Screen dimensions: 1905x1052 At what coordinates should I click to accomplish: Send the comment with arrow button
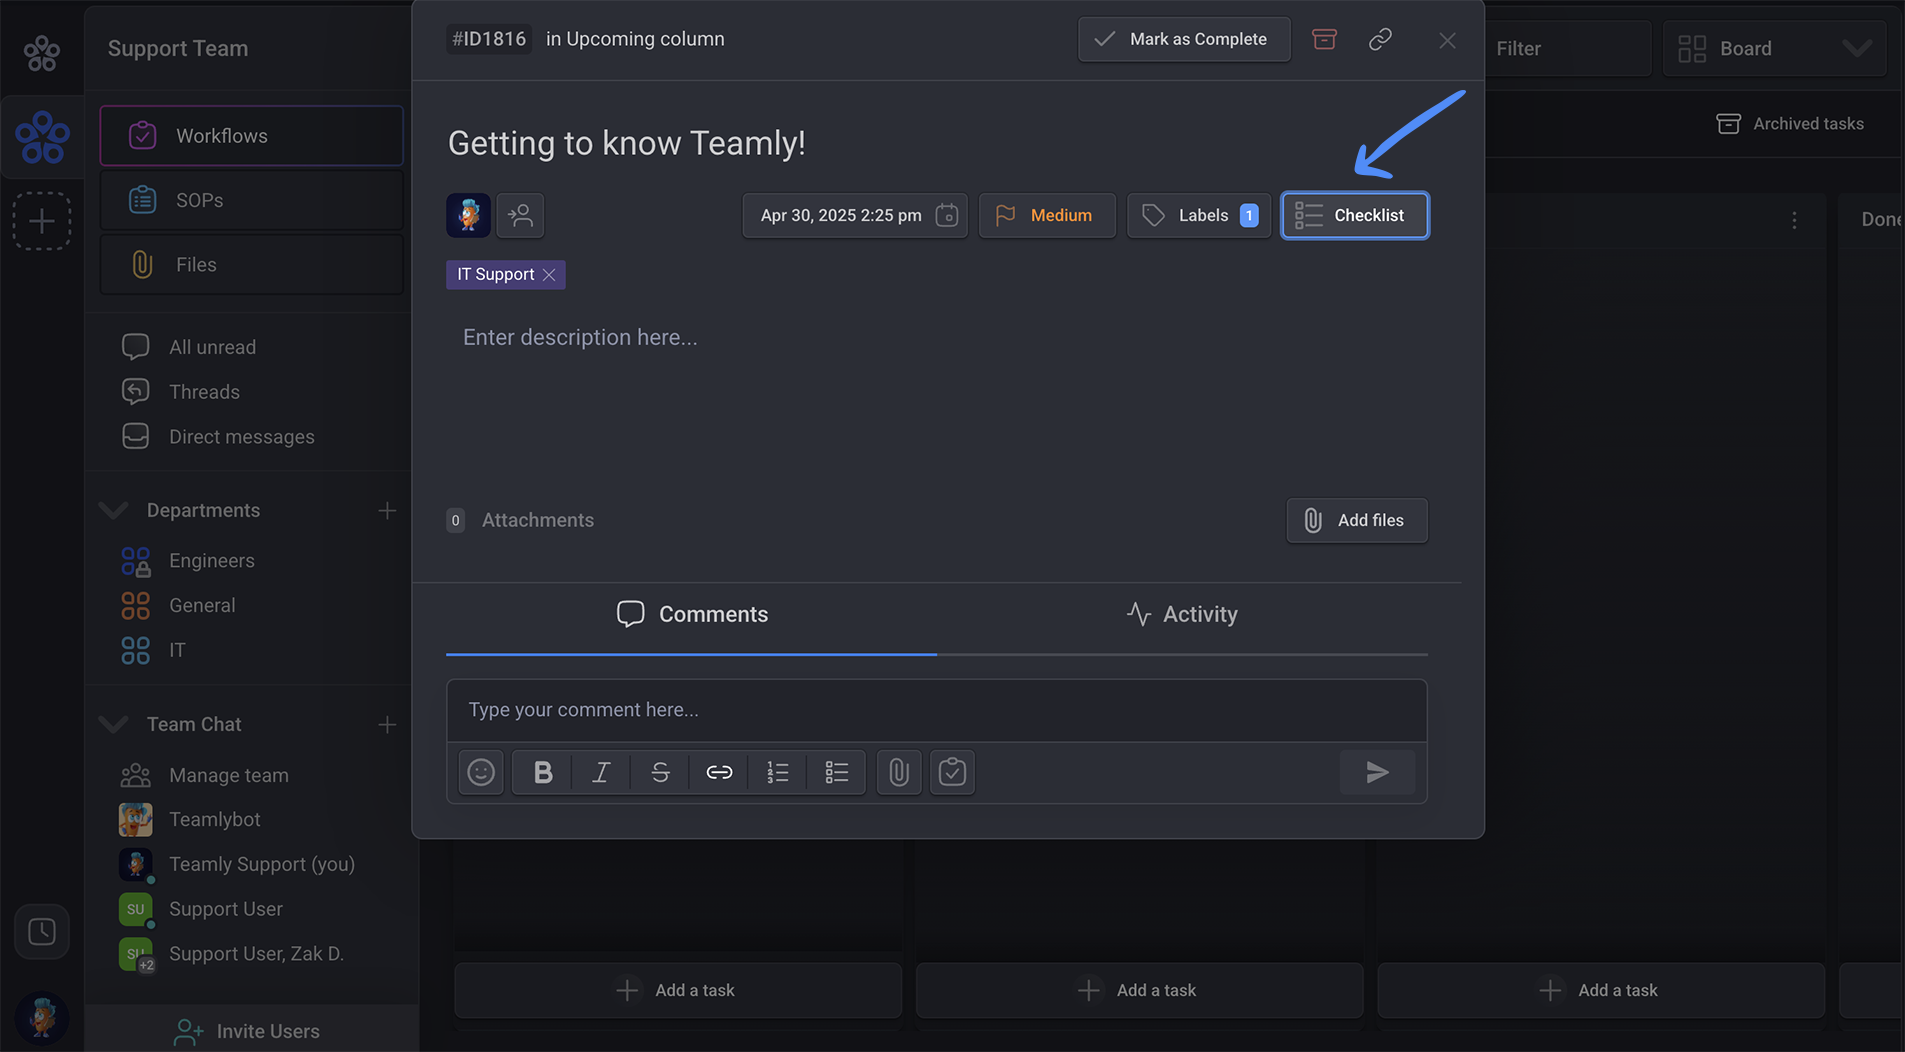(1377, 772)
